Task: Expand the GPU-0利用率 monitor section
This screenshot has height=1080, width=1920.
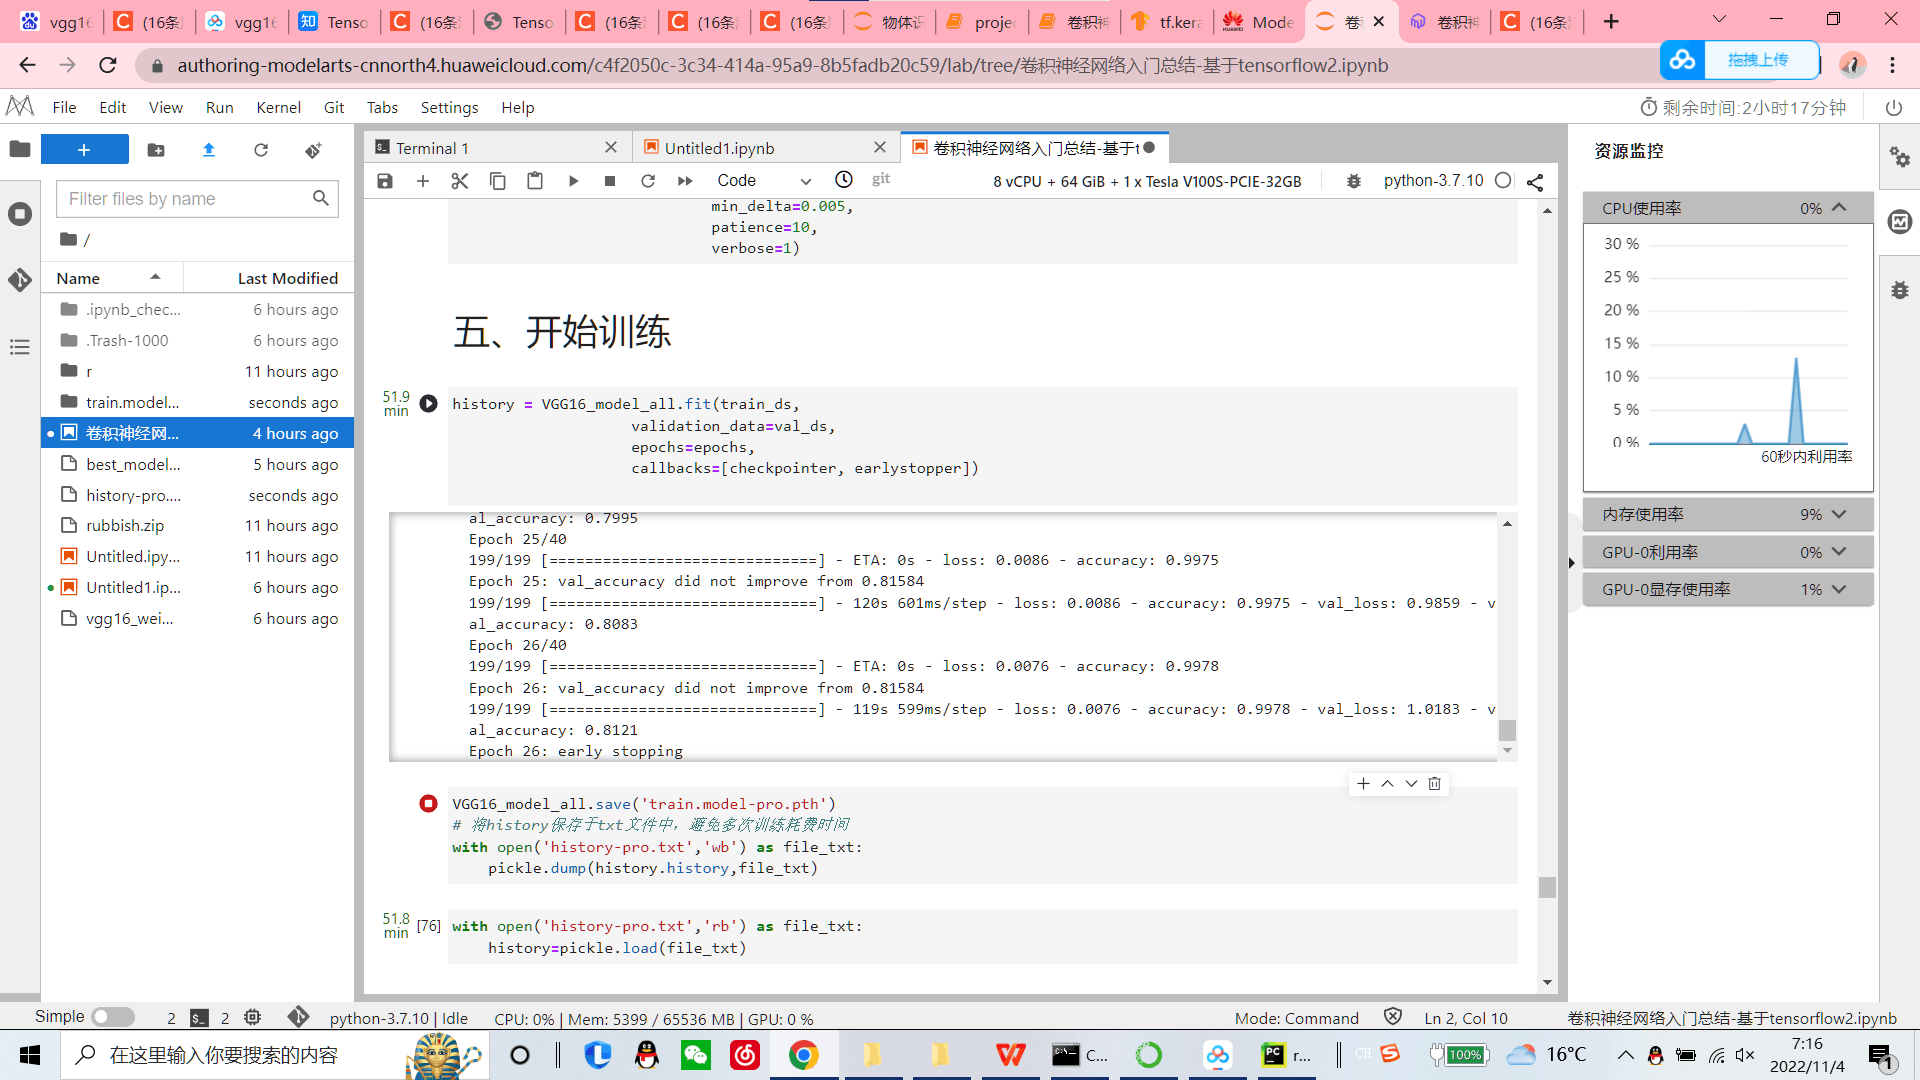Action: pyautogui.click(x=1838, y=552)
